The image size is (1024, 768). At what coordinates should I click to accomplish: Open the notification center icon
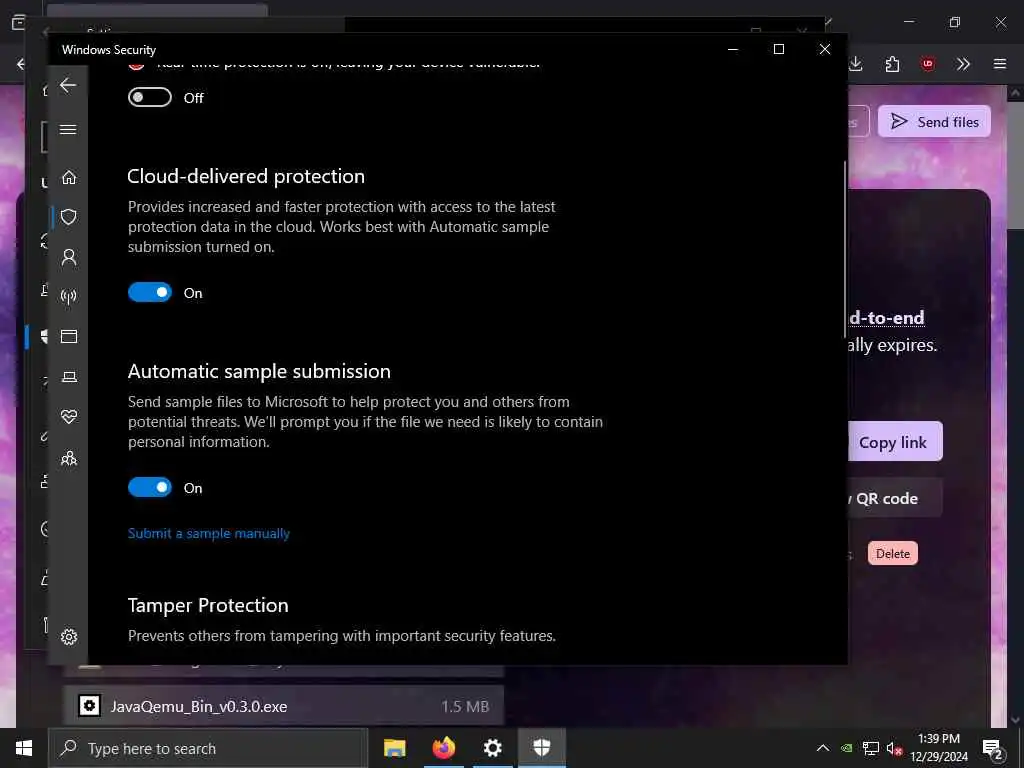[x=993, y=749]
